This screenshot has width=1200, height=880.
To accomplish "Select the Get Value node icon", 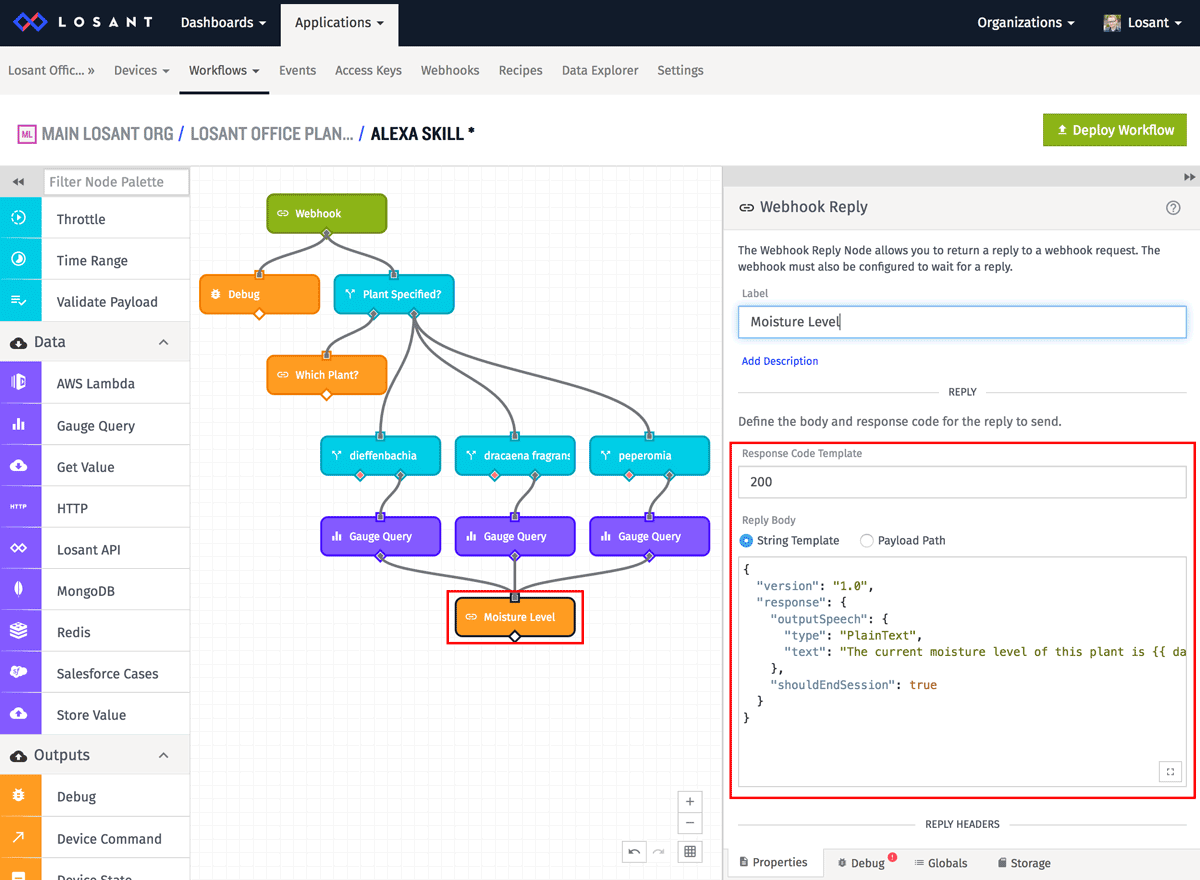I will [x=20, y=466].
